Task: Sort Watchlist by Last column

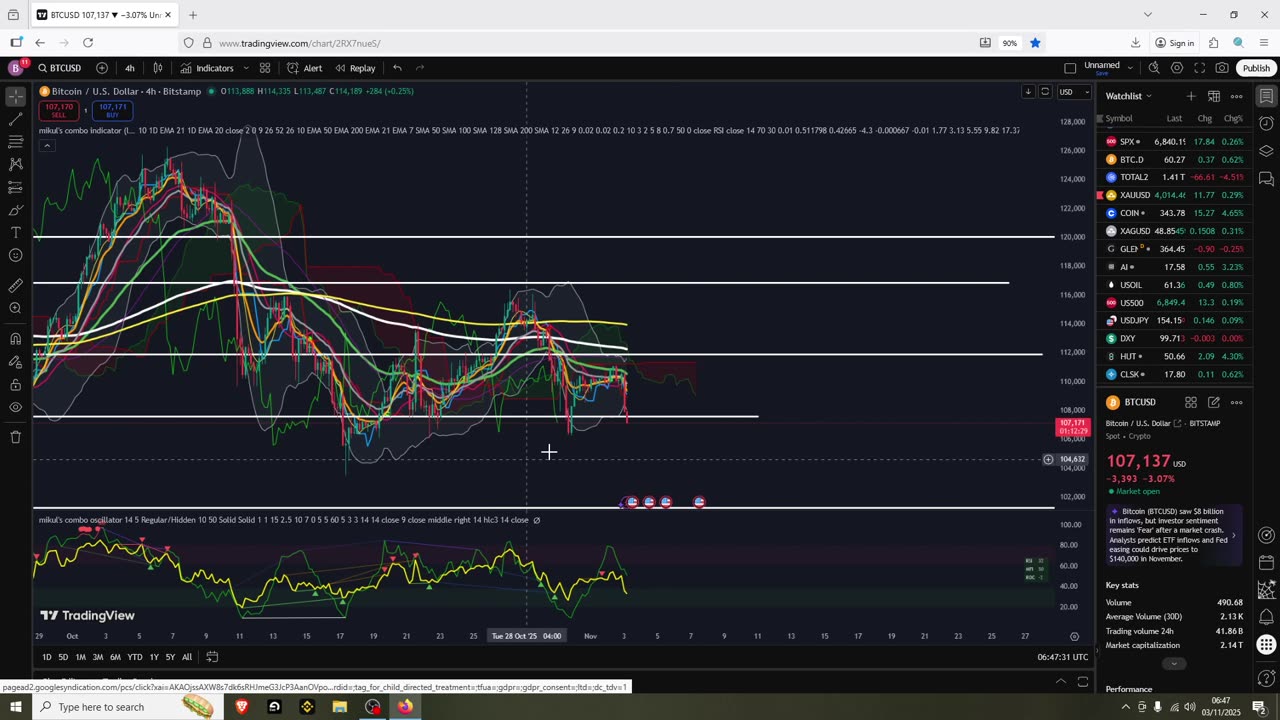Action: coord(1174,119)
